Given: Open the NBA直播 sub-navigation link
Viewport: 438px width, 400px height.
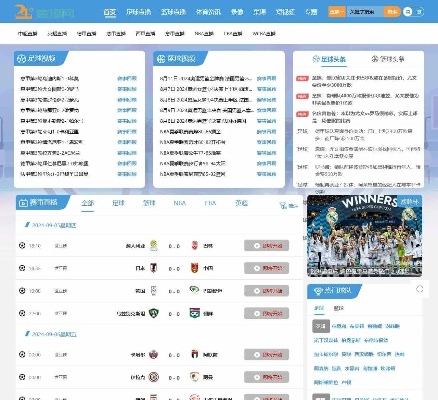Looking at the screenshot, I should [204, 33].
